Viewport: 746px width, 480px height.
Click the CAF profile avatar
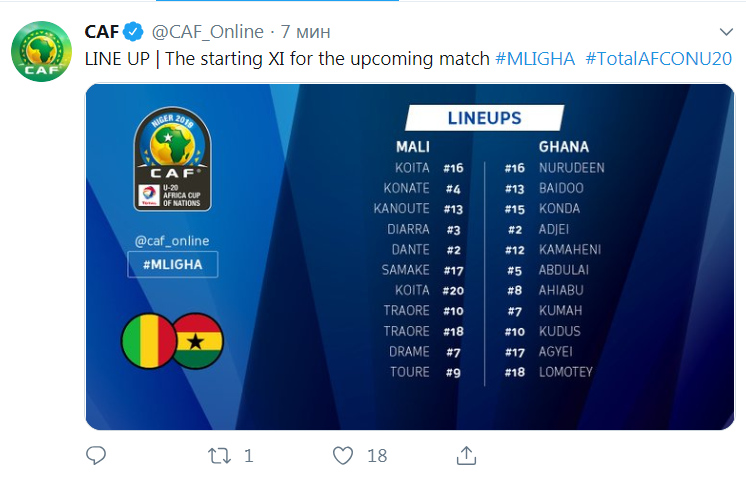click(x=41, y=51)
